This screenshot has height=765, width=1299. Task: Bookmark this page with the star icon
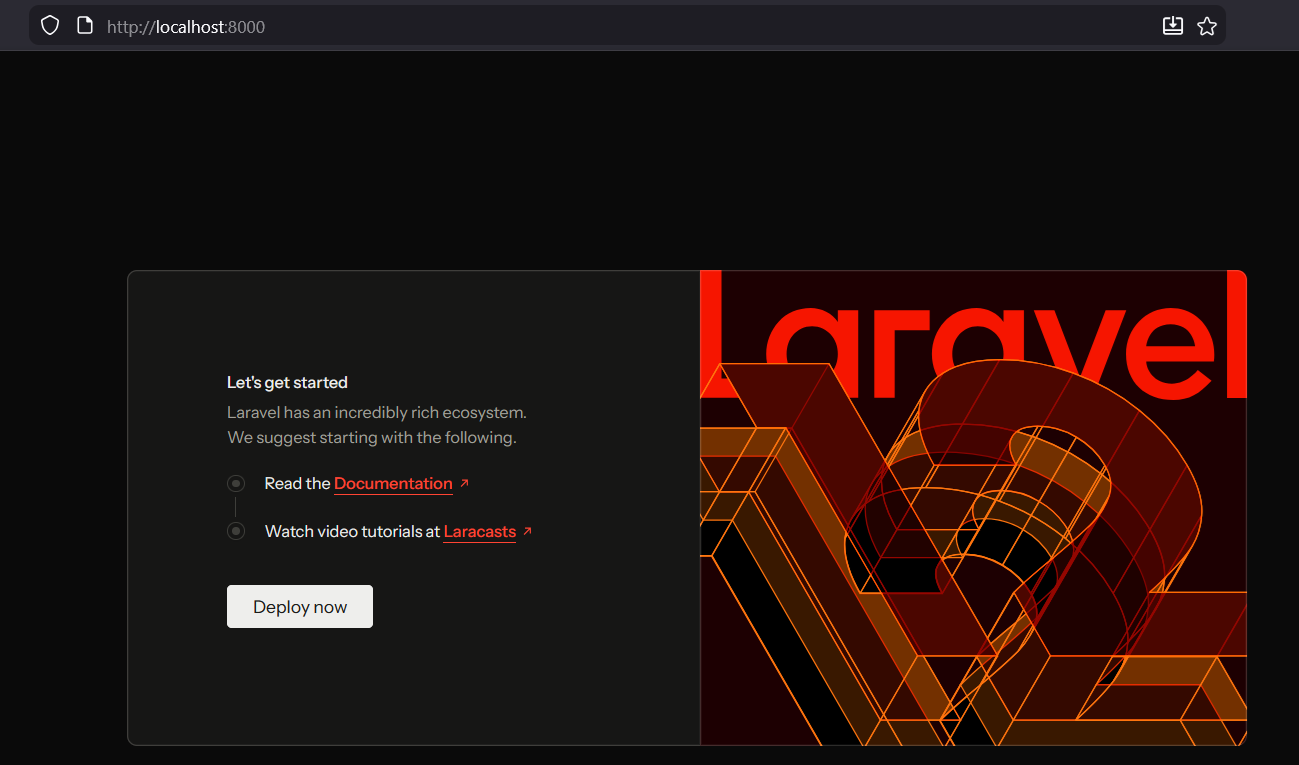click(1207, 26)
